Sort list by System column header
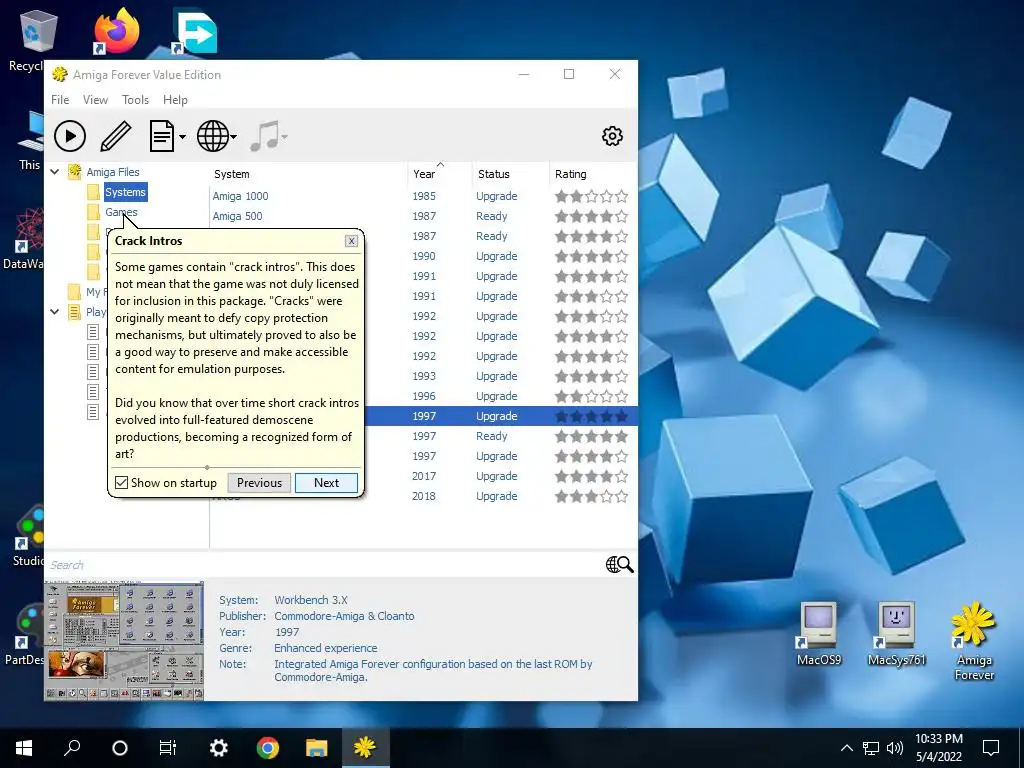 [x=232, y=174]
